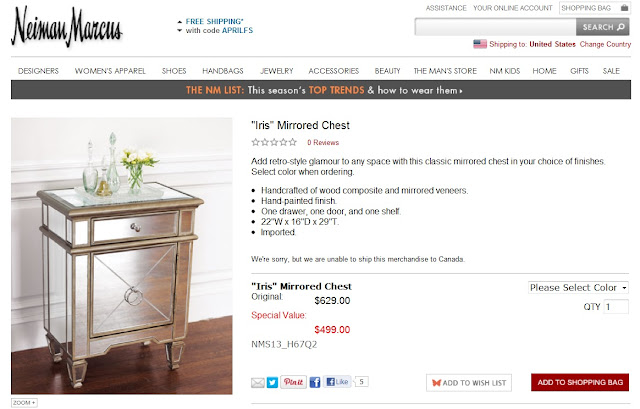This screenshot has width=640, height=409.
Task: Focus the quantity input field
Action: pyautogui.click(x=616, y=307)
